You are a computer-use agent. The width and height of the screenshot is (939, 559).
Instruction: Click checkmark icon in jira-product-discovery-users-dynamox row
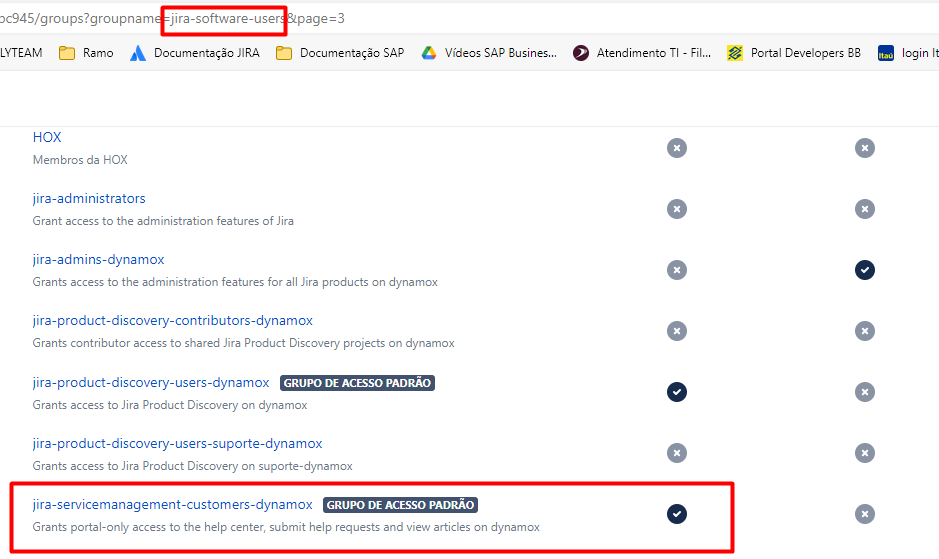pyautogui.click(x=677, y=392)
